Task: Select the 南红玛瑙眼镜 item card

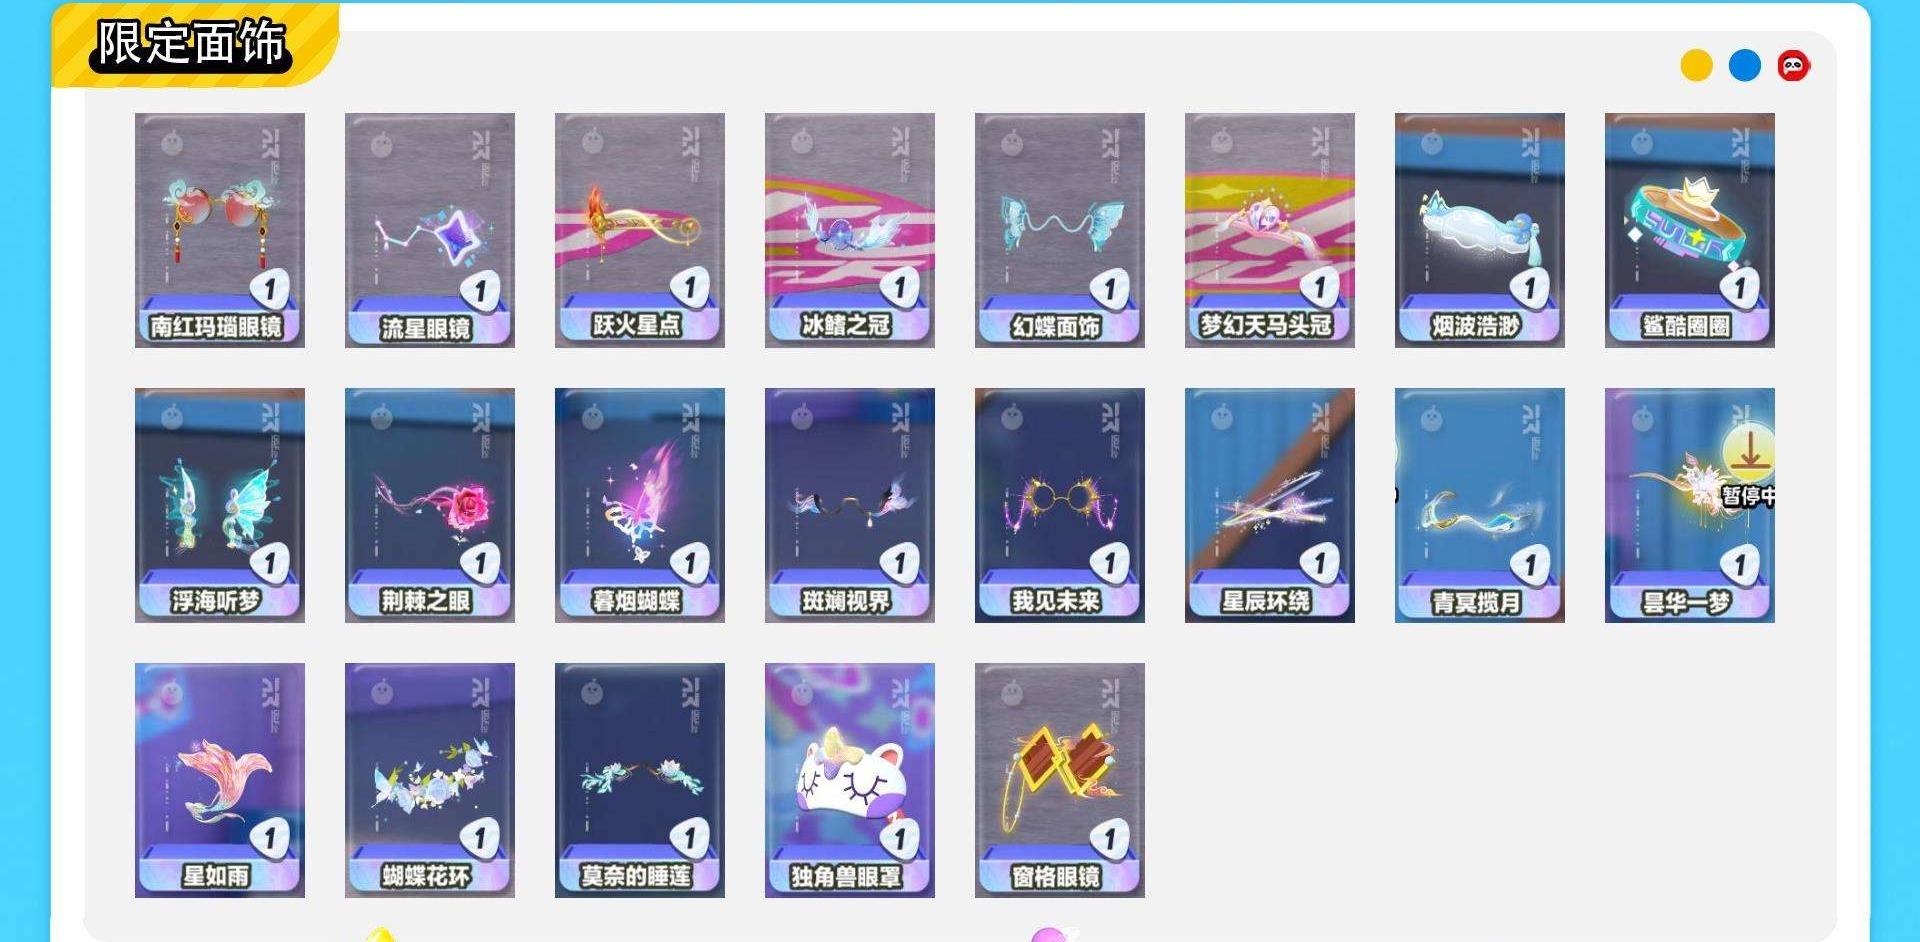Action: 220,230
